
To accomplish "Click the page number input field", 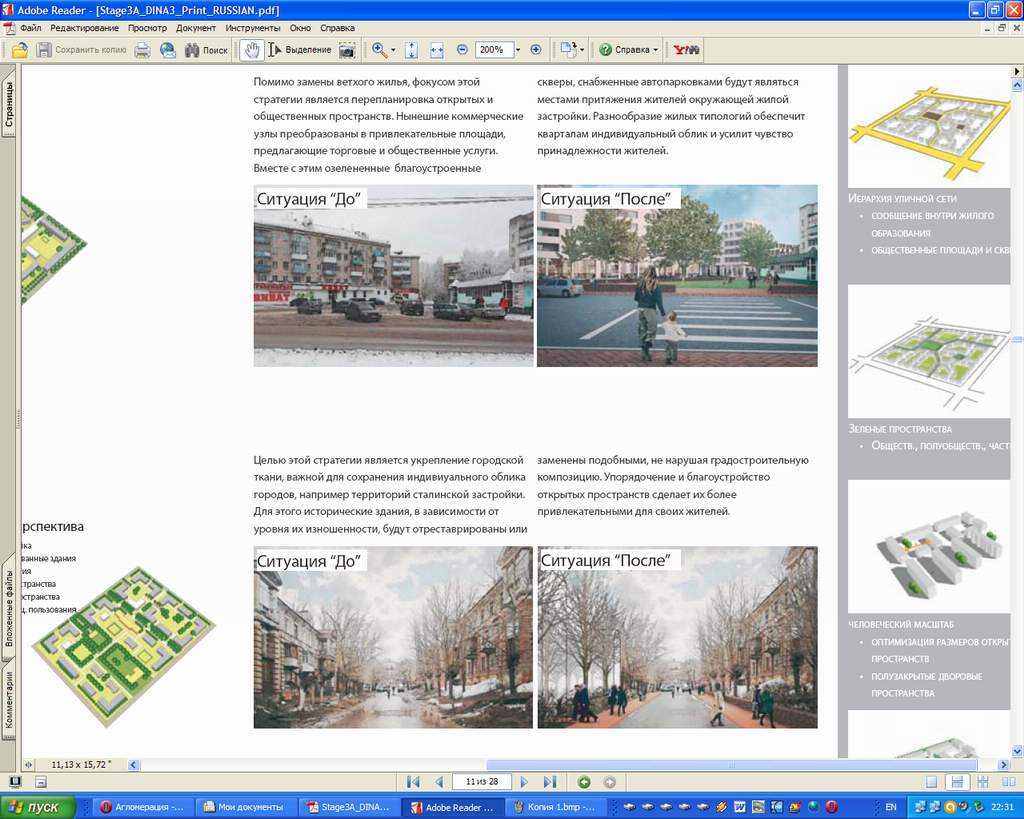I will pos(481,782).
